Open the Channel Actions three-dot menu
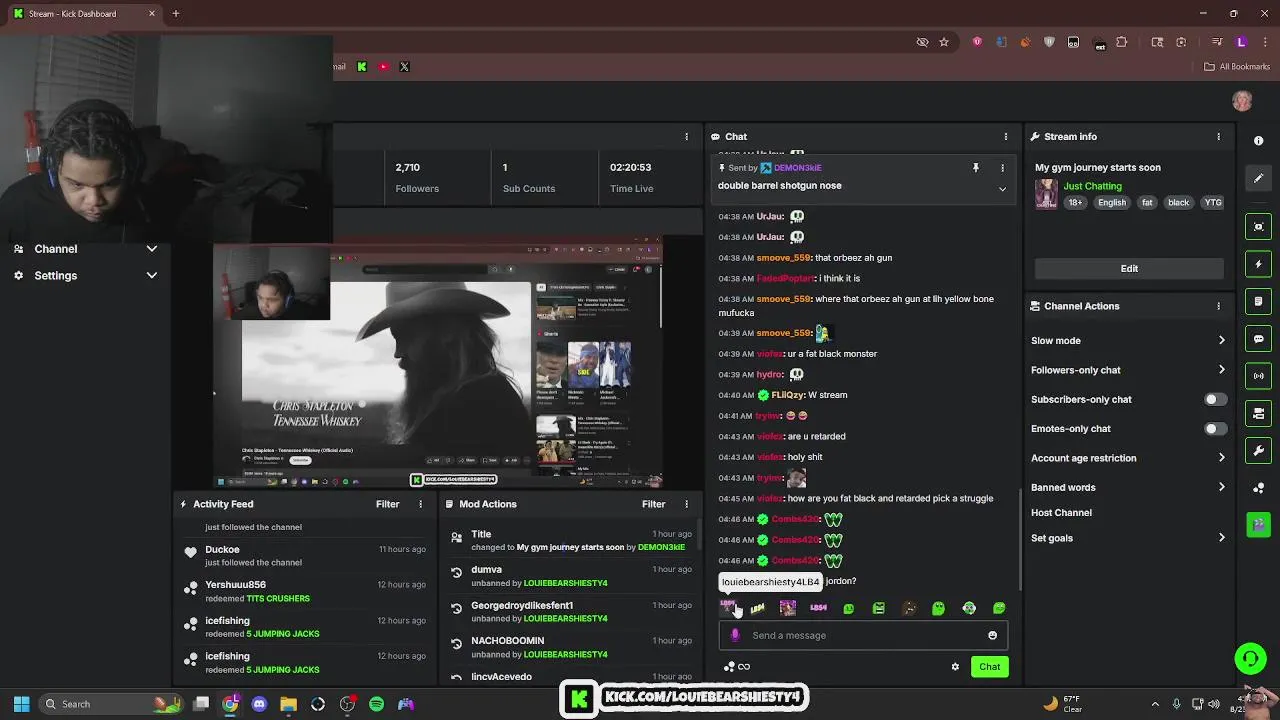The height and width of the screenshot is (720, 1280). [x=1218, y=306]
